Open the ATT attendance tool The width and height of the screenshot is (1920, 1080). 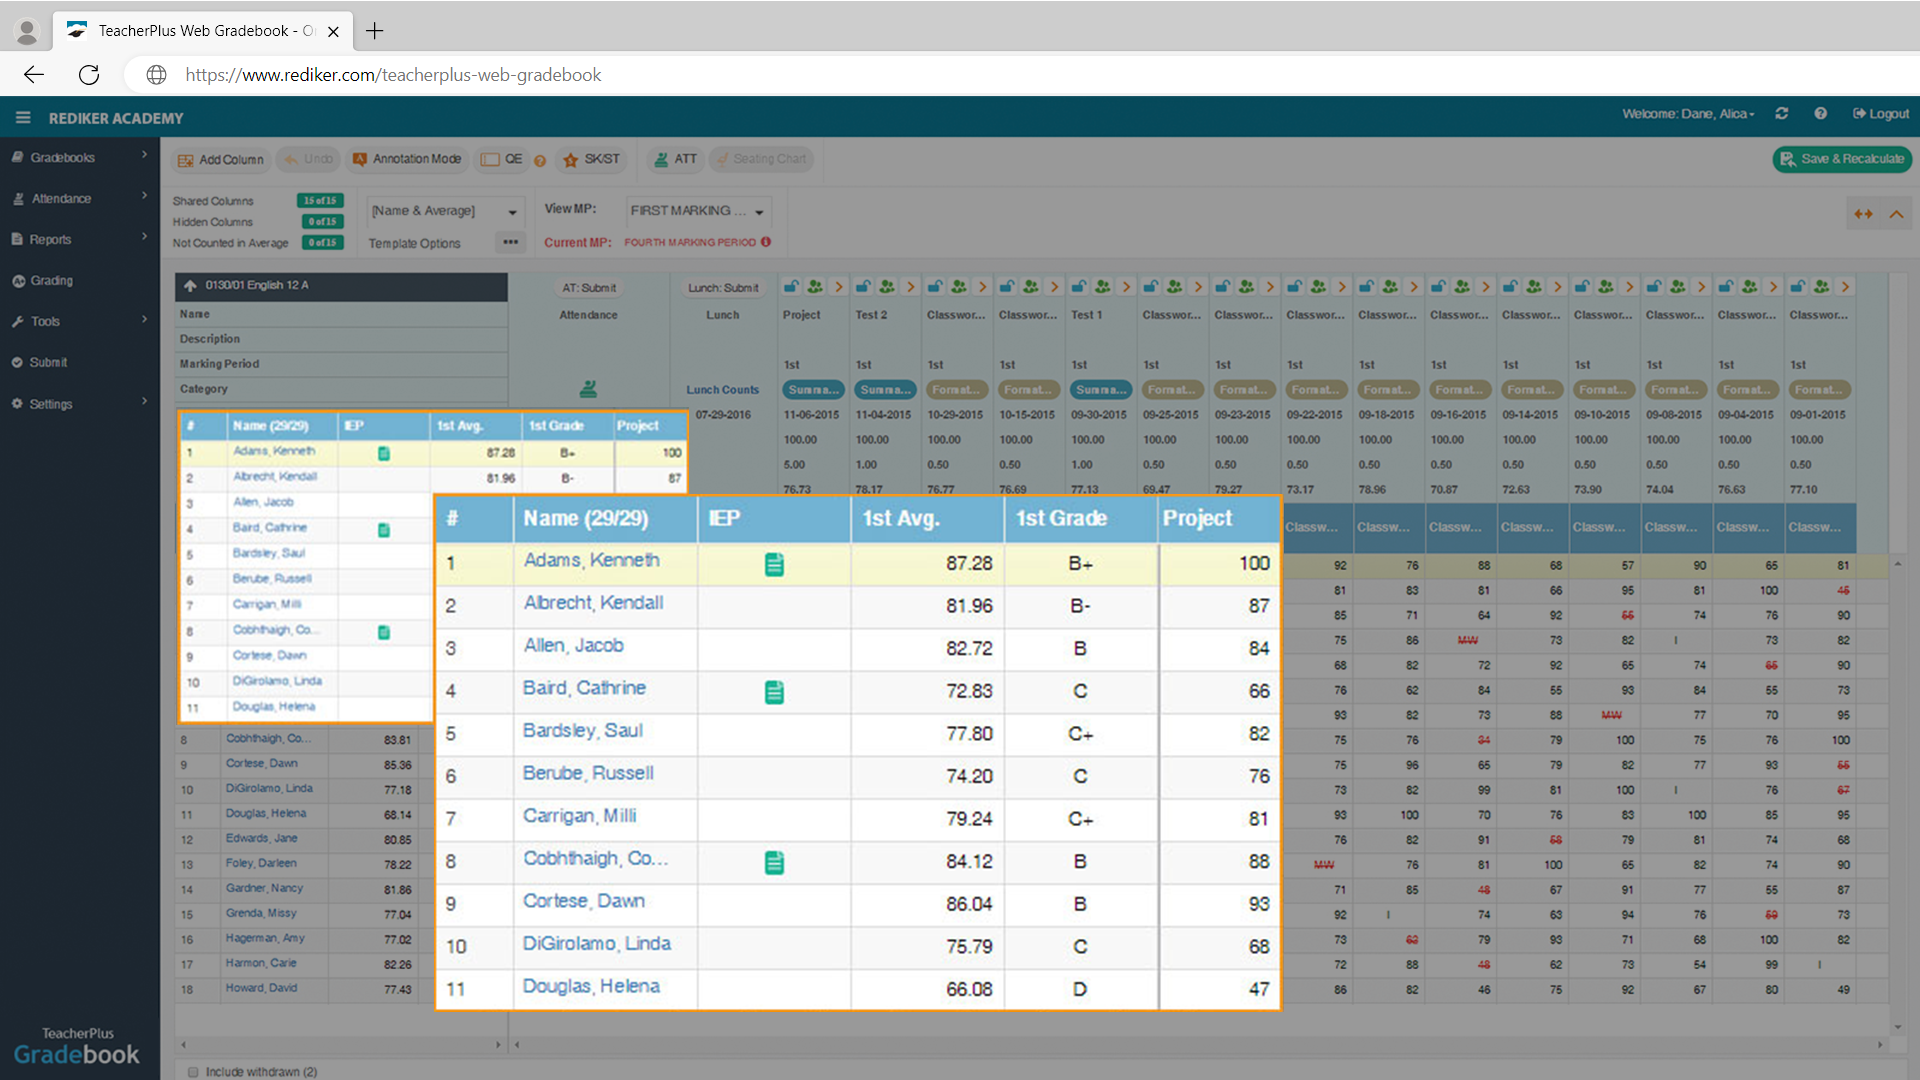[675, 159]
